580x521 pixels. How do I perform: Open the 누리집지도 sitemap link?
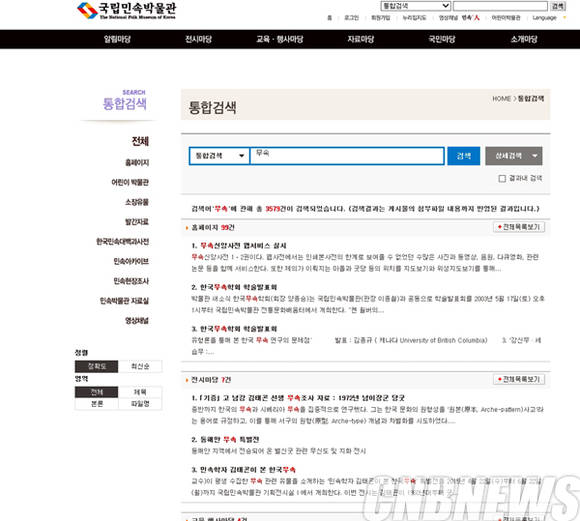pyautogui.click(x=414, y=18)
